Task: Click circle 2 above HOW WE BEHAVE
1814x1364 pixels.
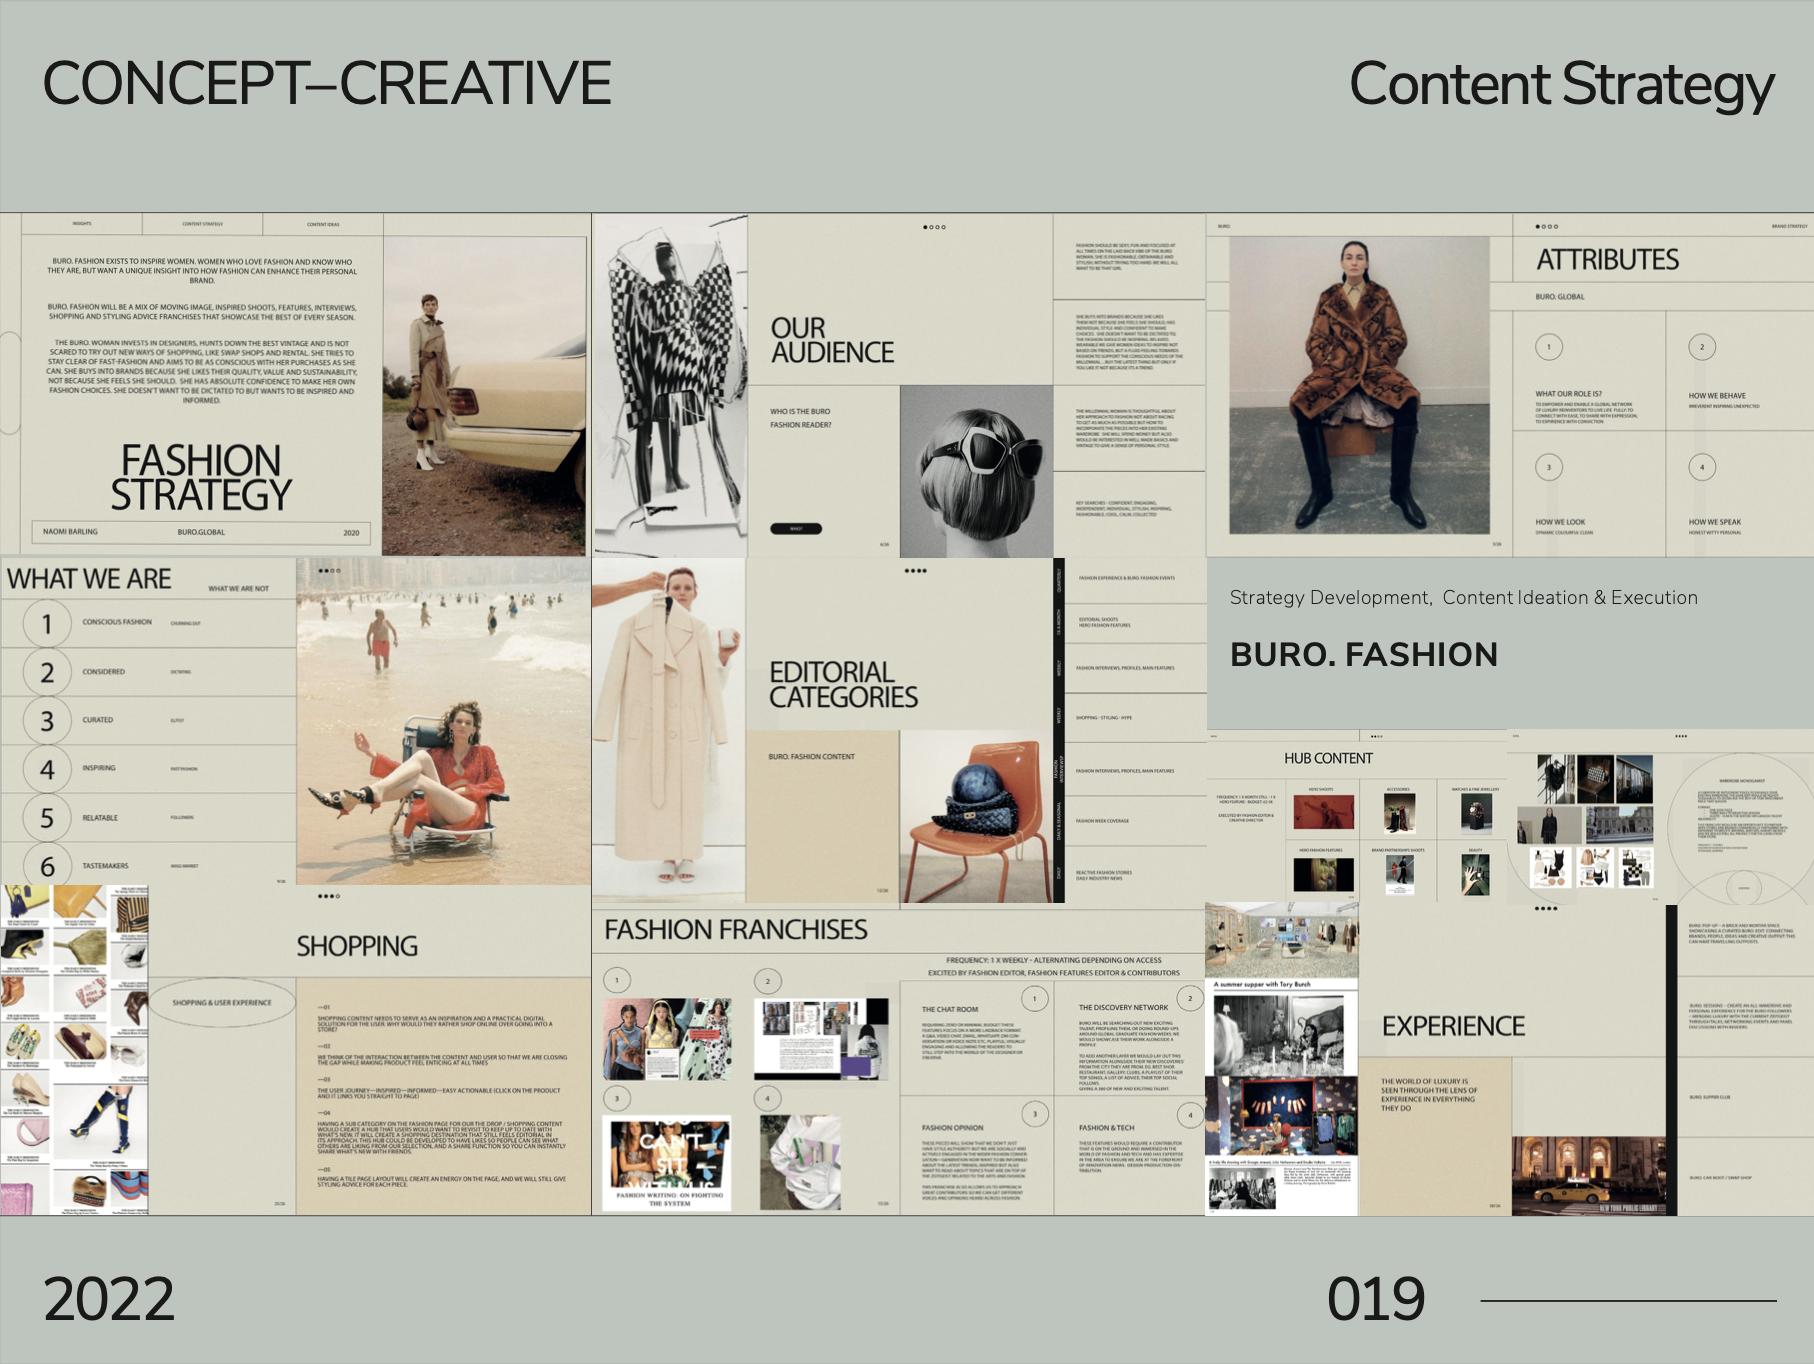Action: 1702,347
